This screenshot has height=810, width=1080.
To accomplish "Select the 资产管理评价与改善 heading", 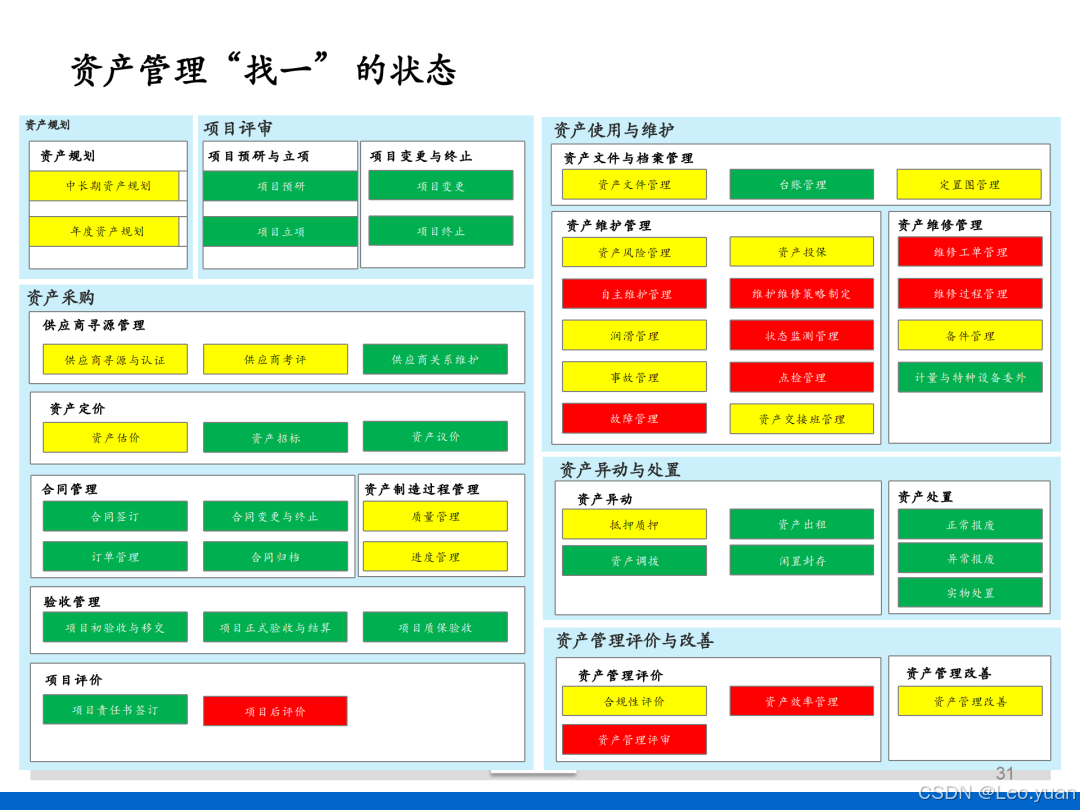I will tap(635, 641).
